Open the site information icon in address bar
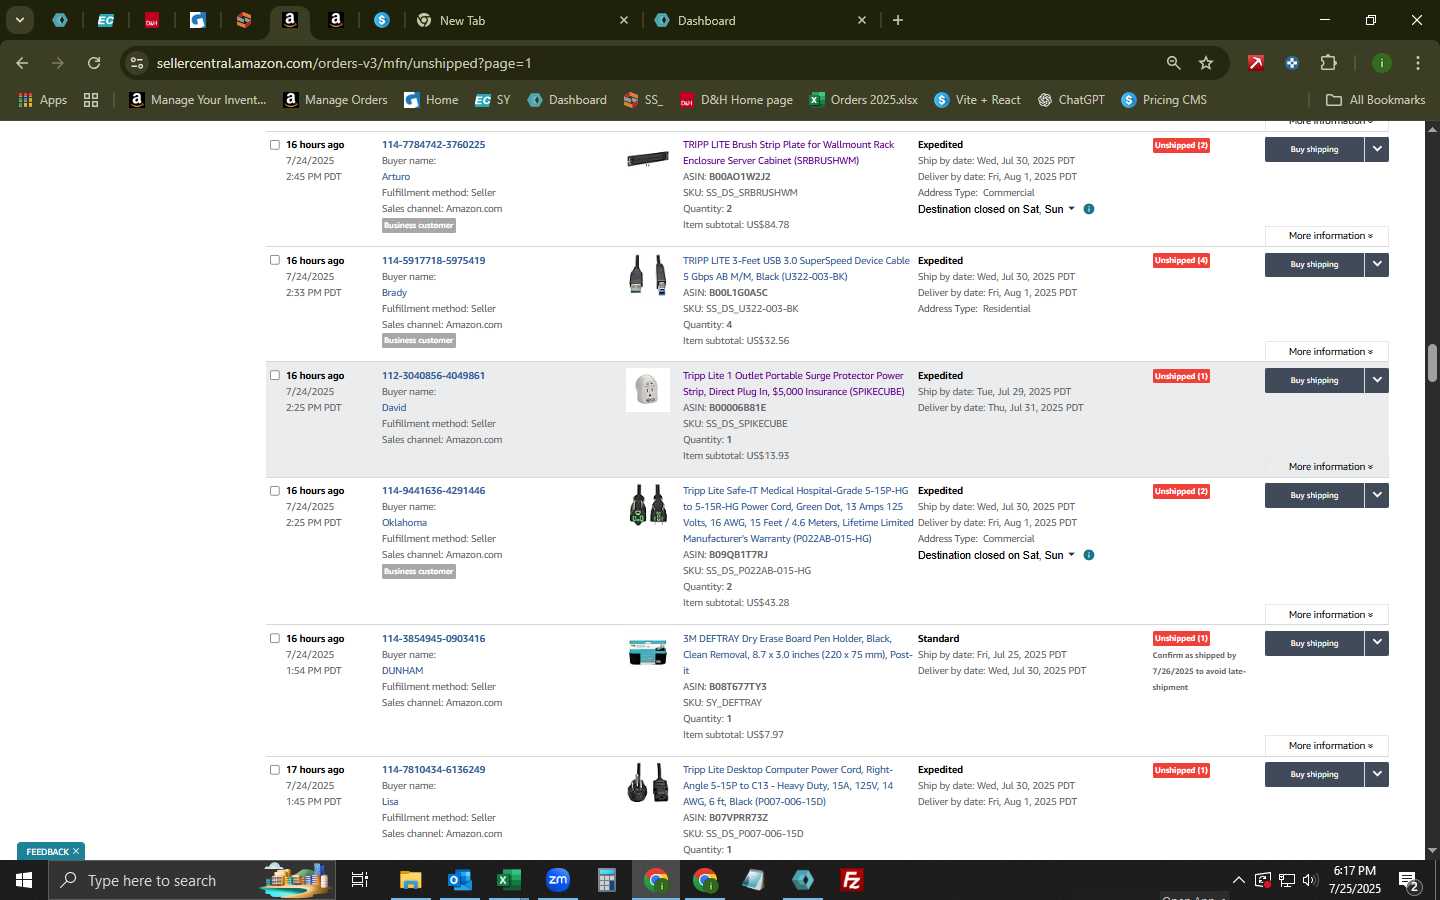This screenshot has height=900, width=1440. pos(137,63)
